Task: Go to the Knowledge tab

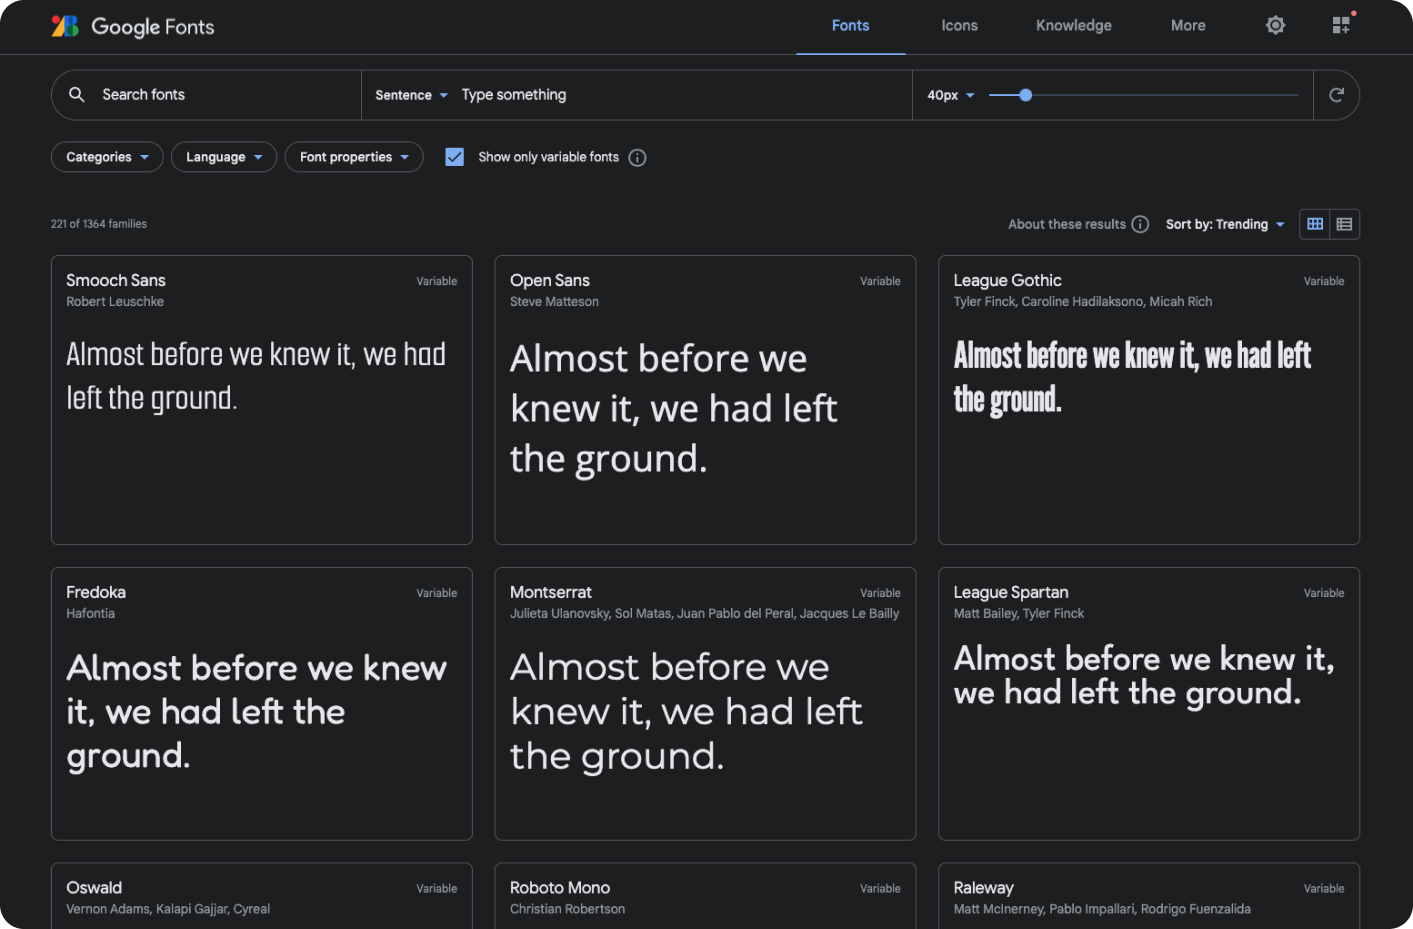Action: click(1073, 26)
